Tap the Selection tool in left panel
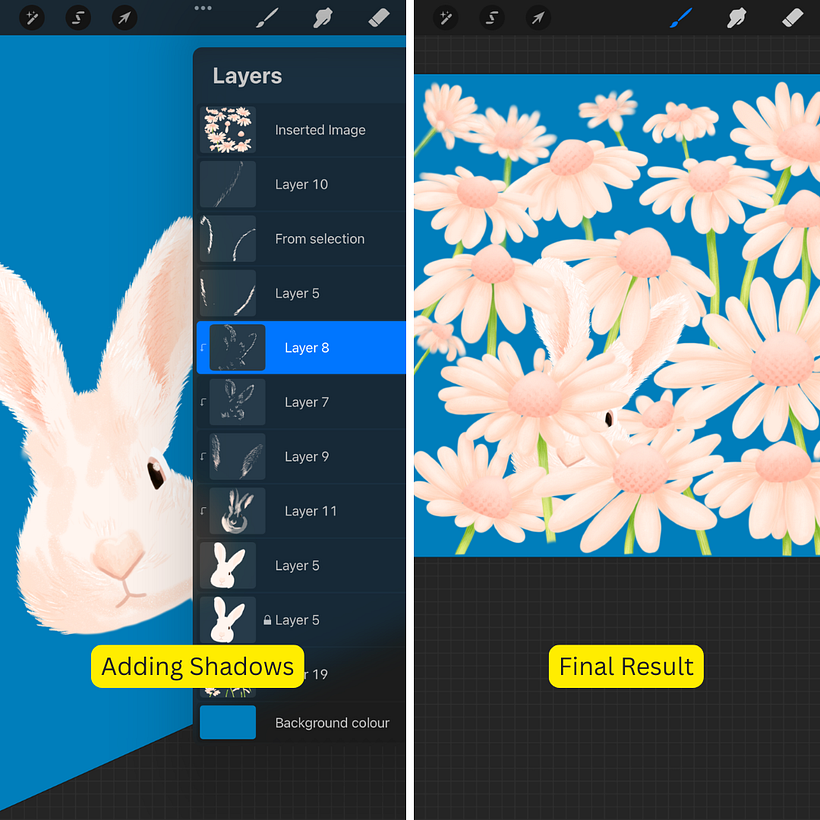The height and width of the screenshot is (820, 820). click(78, 18)
